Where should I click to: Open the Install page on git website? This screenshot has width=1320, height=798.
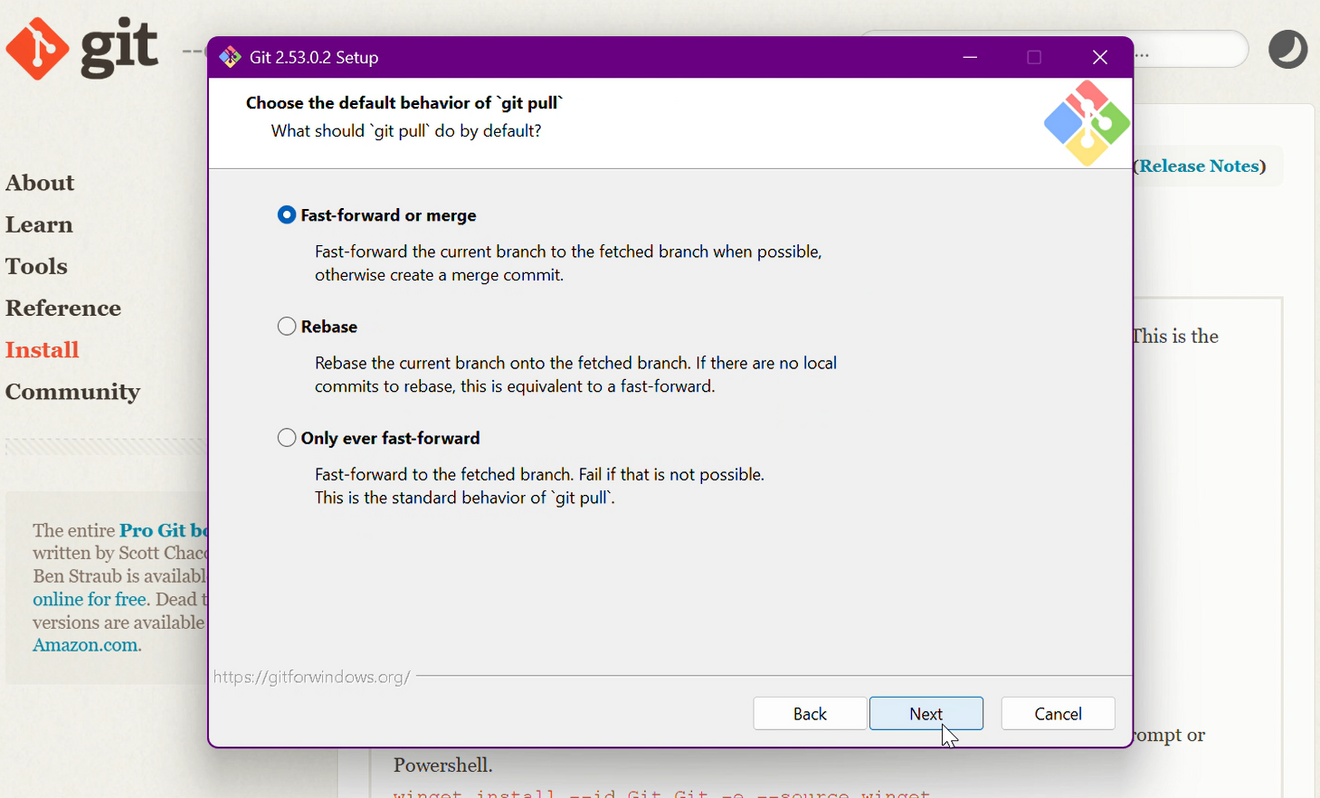[x=42, y=350]
